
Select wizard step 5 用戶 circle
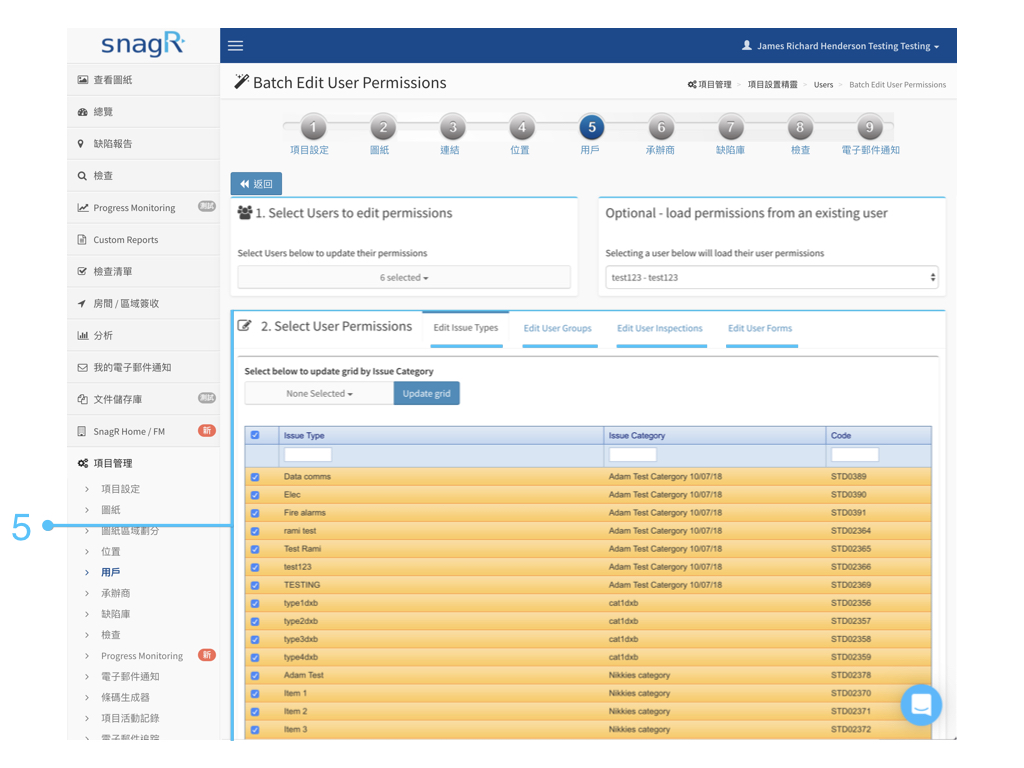(592, 127)
